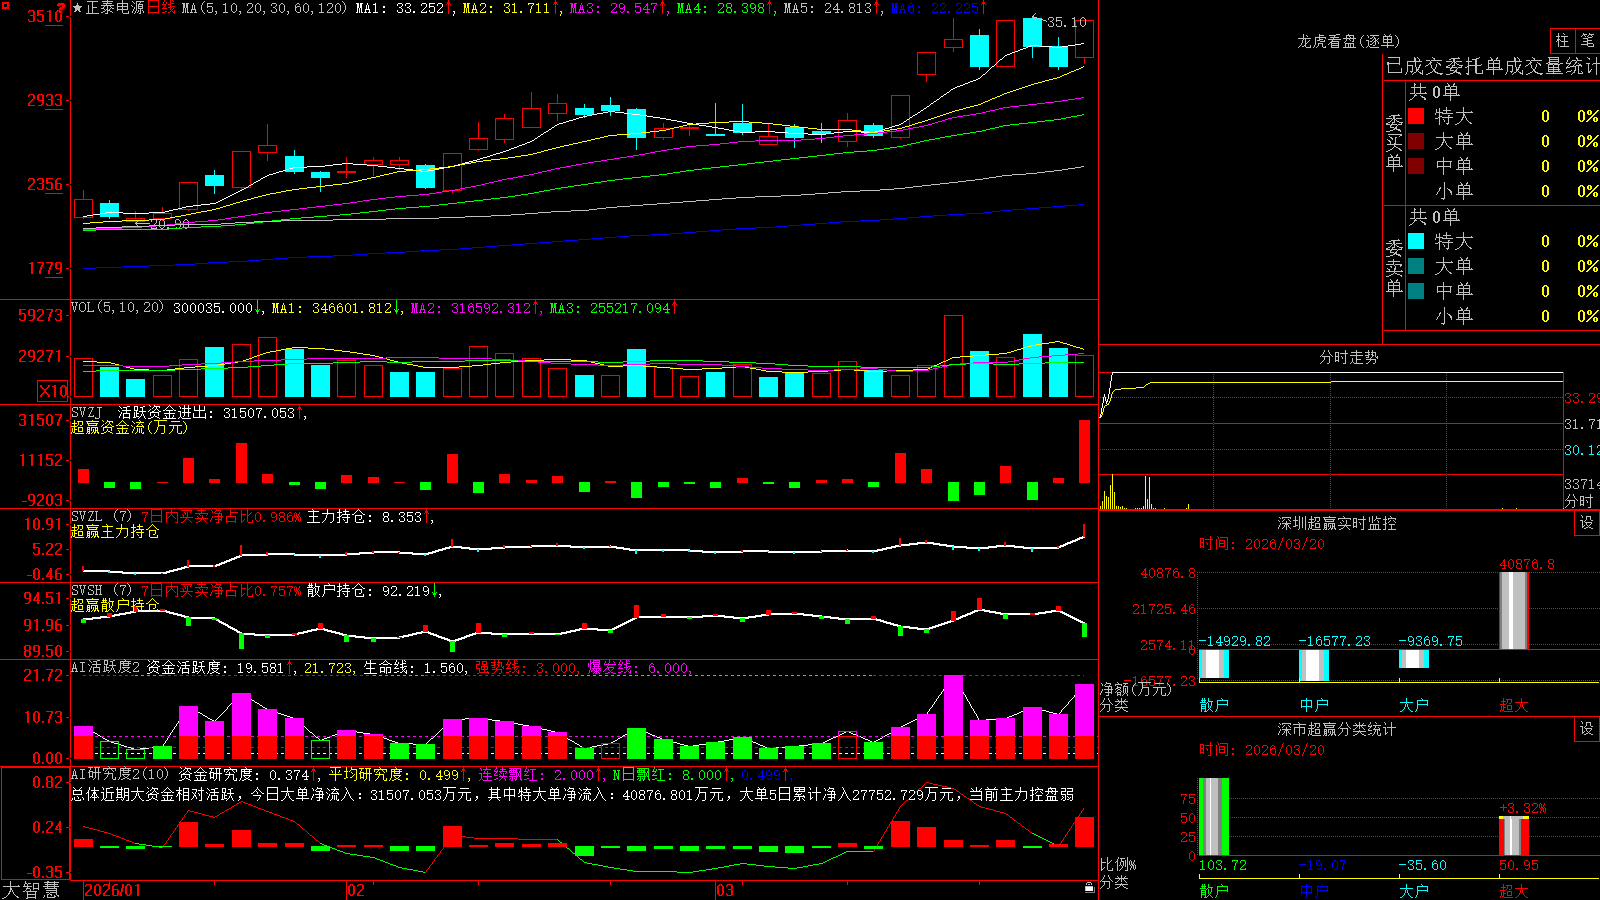
Task: Click 活跃资金进出: 31507.053 value
Action: 211,412
